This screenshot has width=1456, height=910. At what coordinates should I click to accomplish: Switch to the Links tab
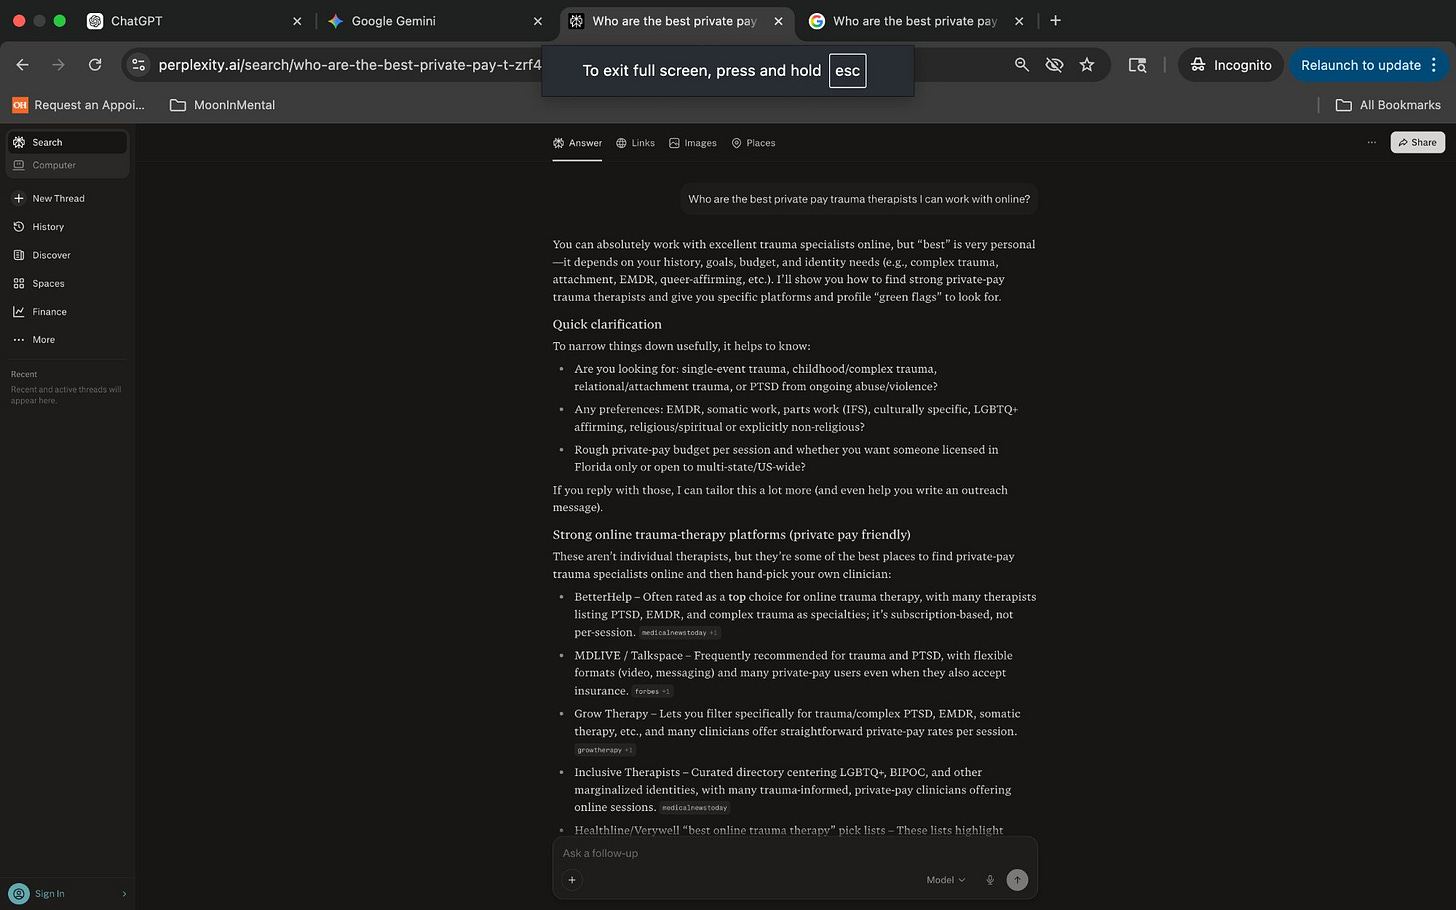tap(636, 143)
